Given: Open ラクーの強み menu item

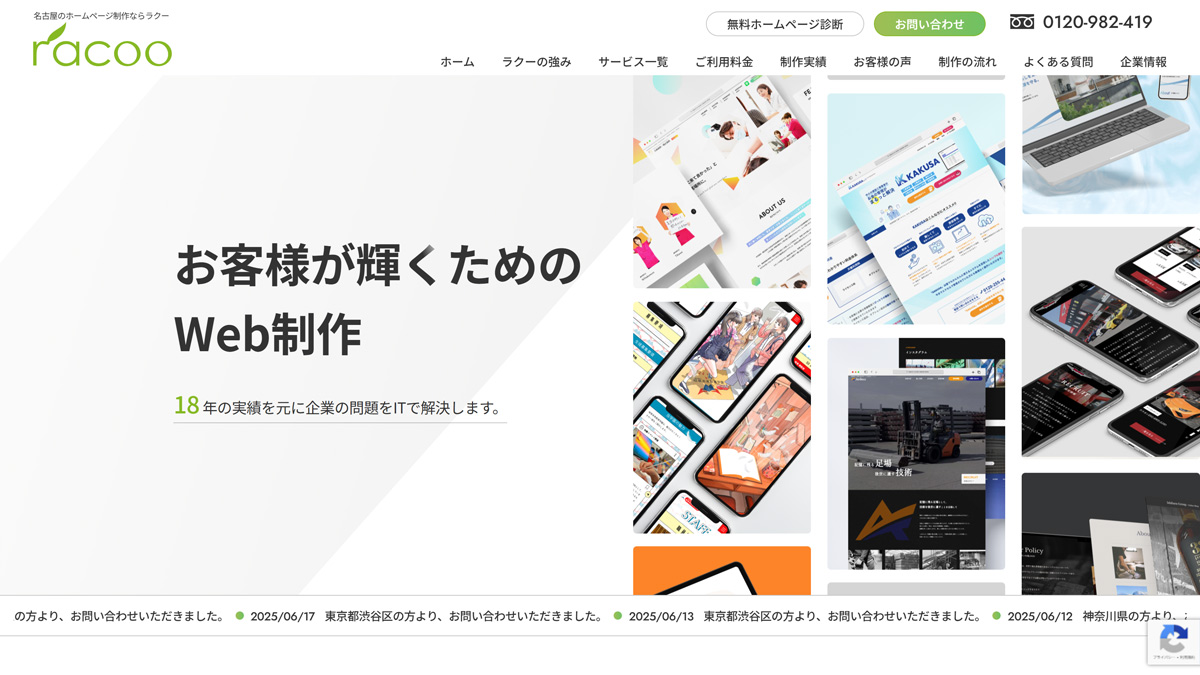Looking at the screenshot, I should click(x=536, y=62).
